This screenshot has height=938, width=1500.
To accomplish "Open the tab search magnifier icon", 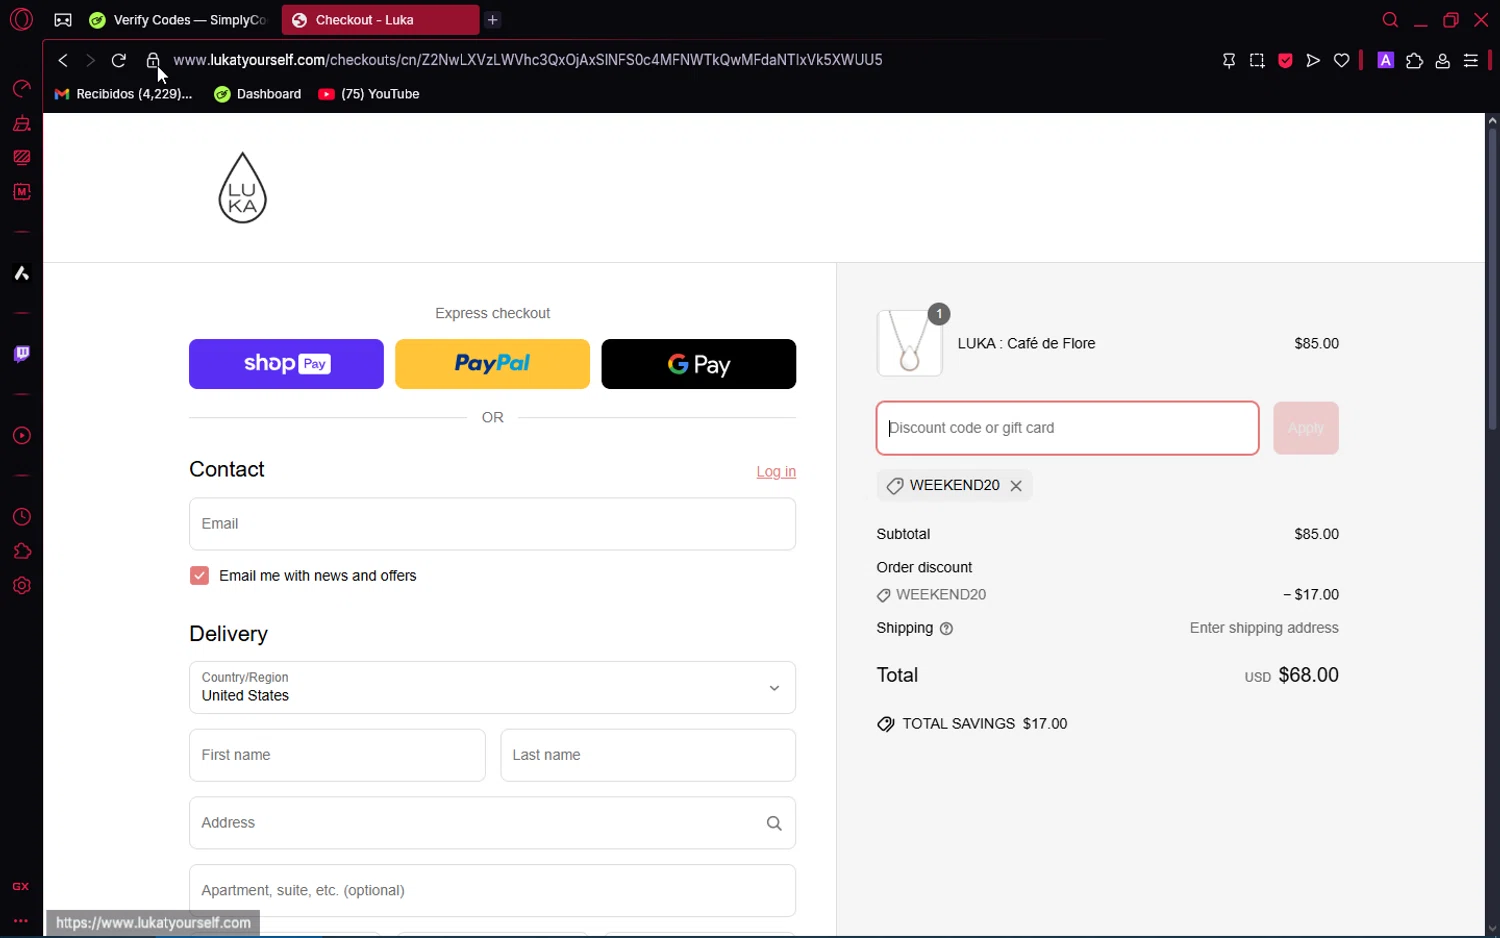I will 1390,20.
